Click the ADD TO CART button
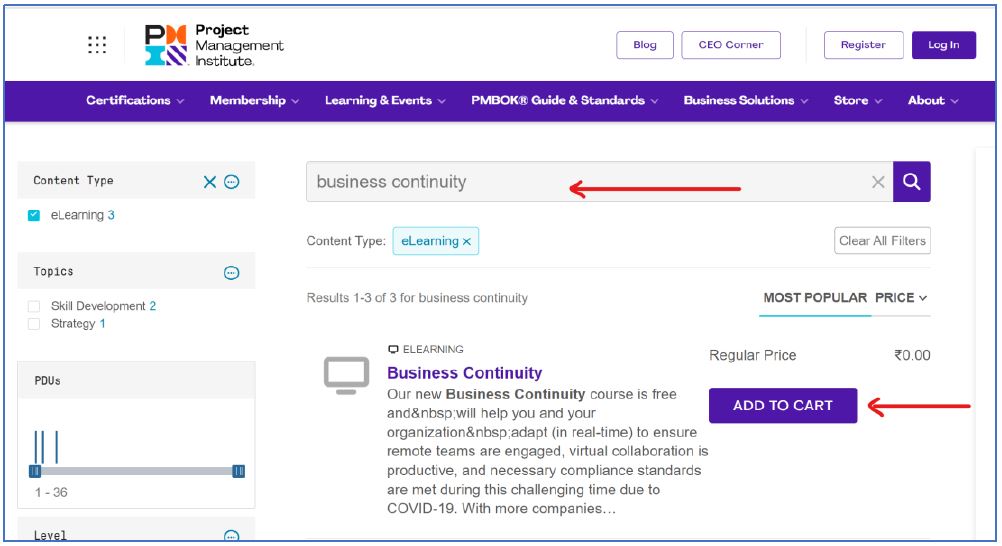1002x546 pixels. (783, 406)
